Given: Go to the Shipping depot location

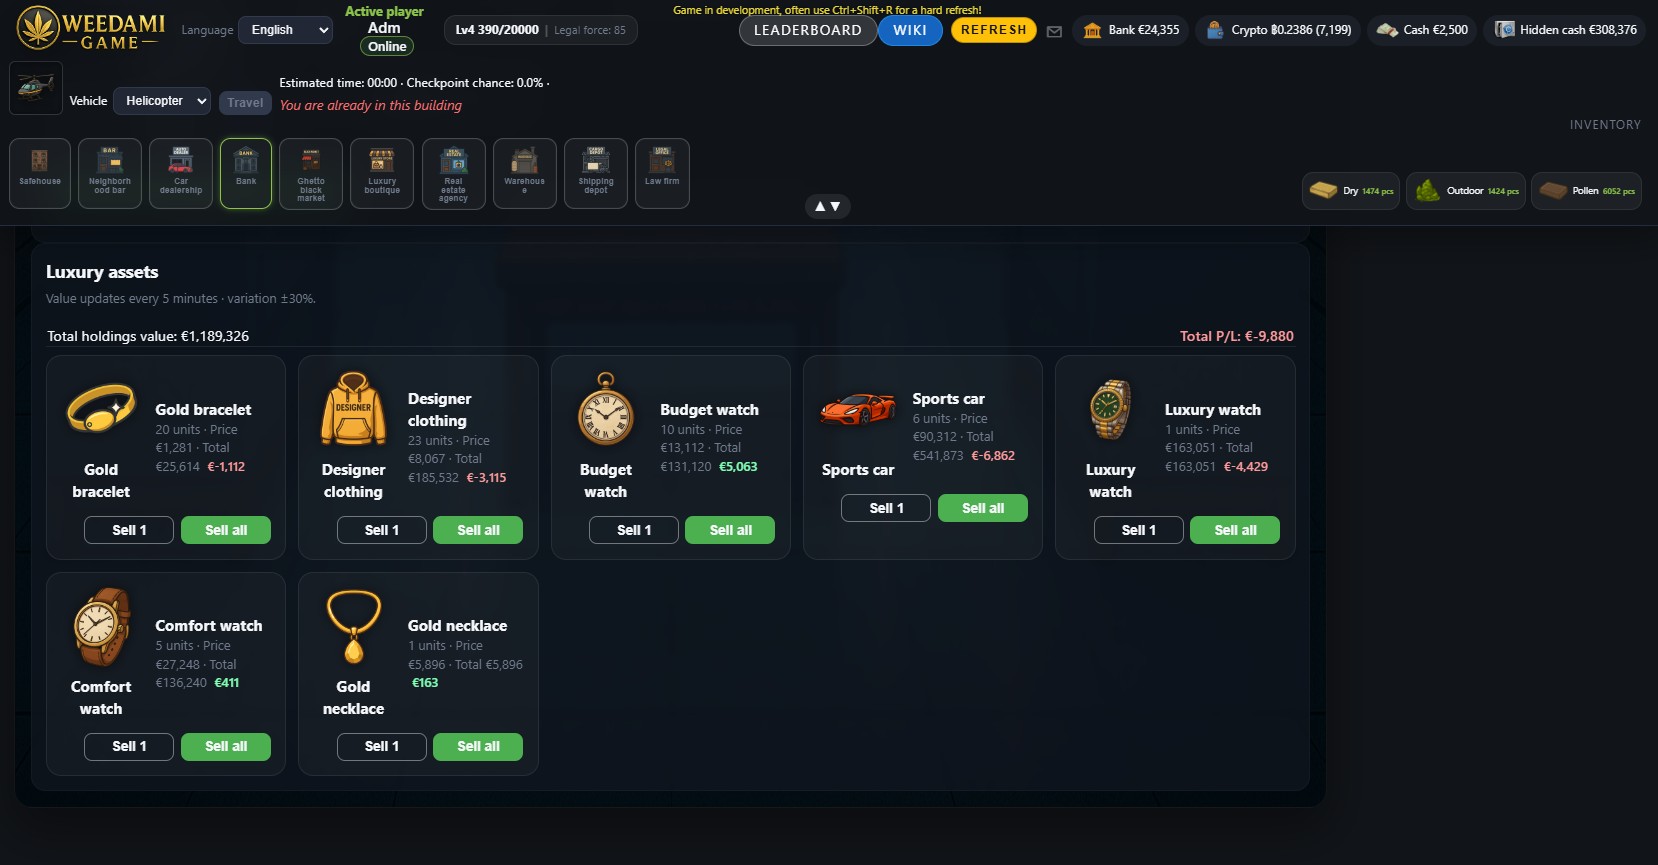Looking at the screenshot, I should pos(596,173).
